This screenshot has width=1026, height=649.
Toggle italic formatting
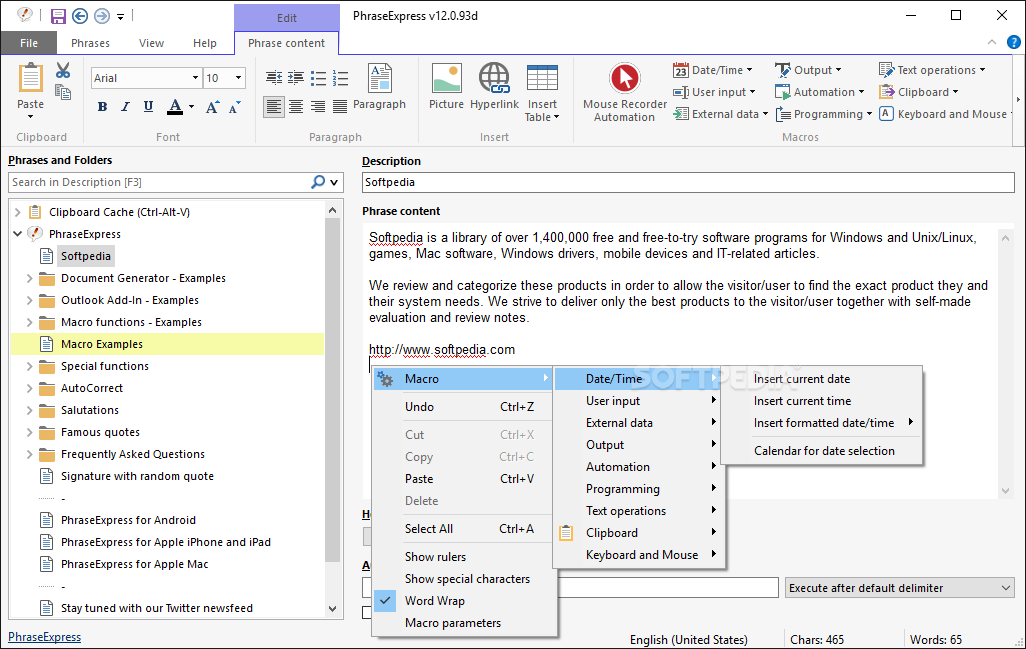click(125, 107)
